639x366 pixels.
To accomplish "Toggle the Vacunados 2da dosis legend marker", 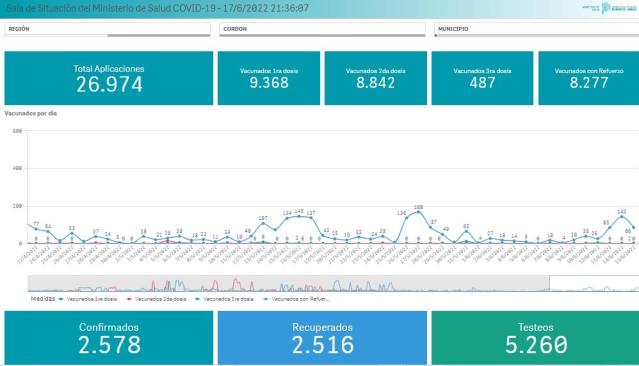I will (x=129, y=299).
